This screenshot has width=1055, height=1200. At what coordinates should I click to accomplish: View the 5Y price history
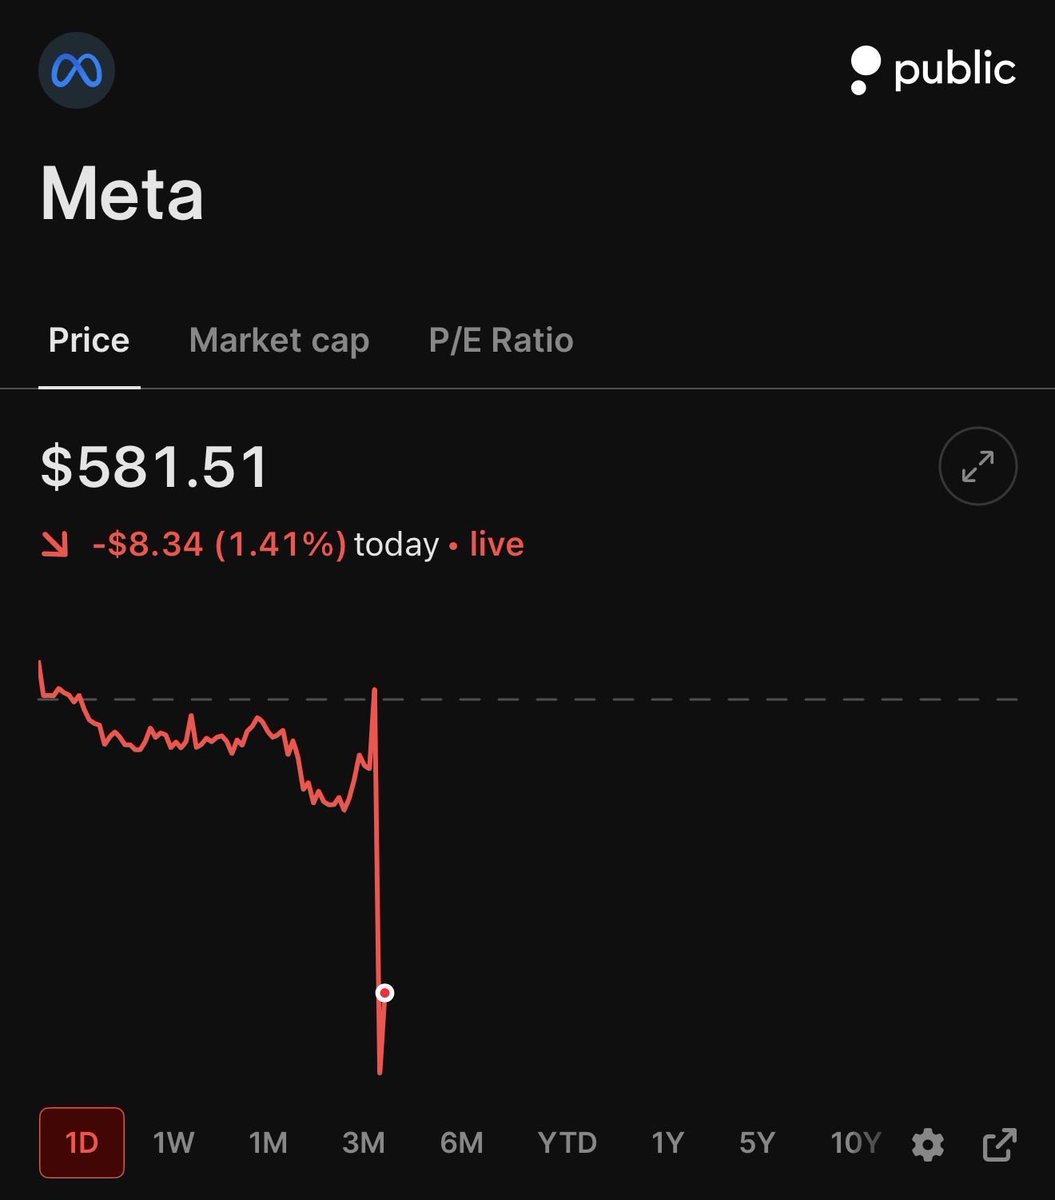[x=757, y=1143]
